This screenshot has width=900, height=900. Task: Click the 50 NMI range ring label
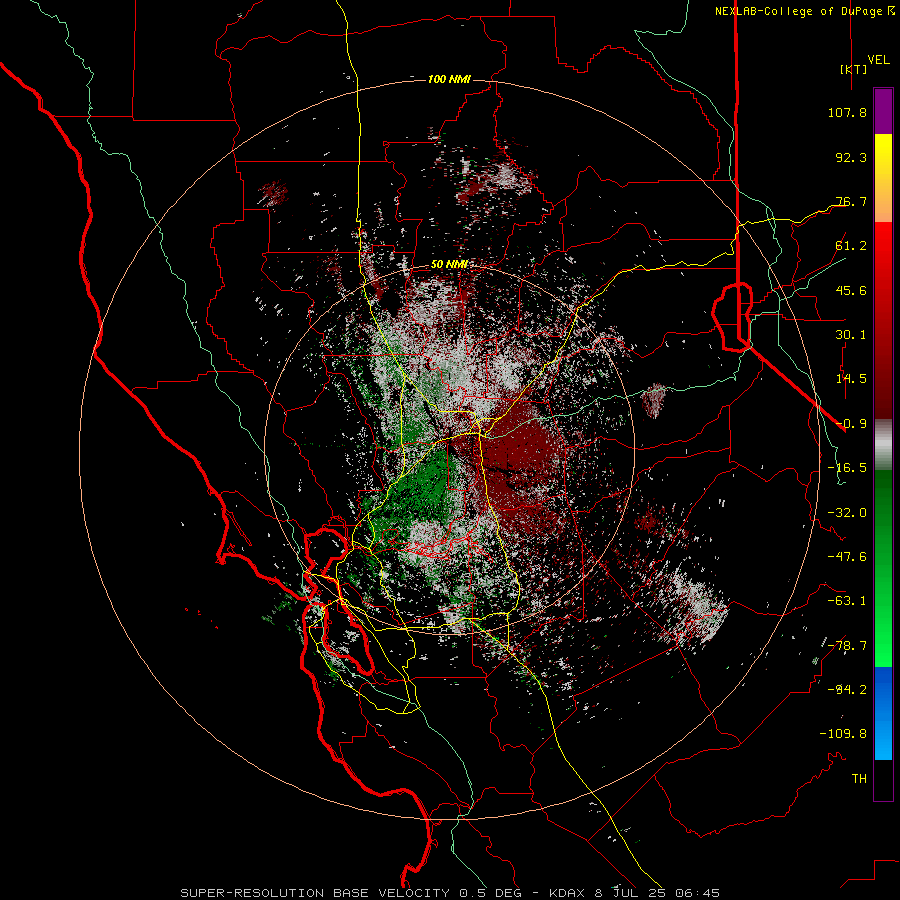click(x=449, y=265)
